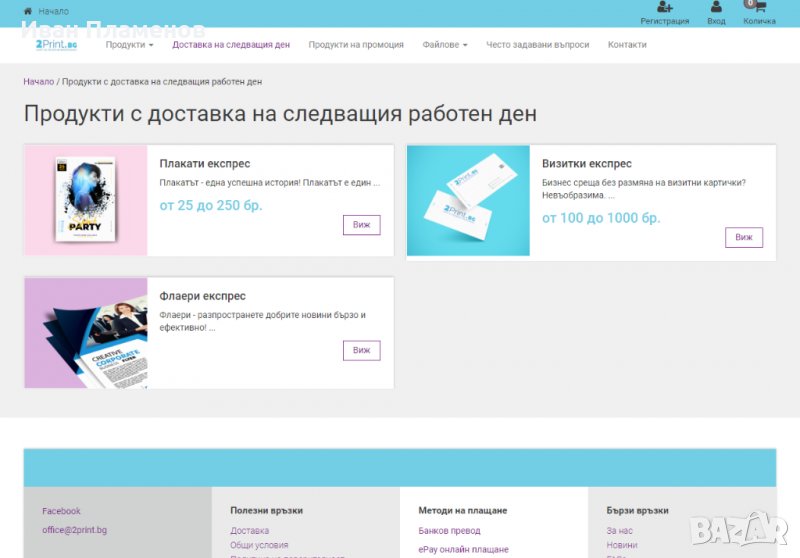This screenshot has width=800, height=558.
Task: Click the home icon beside Начало
Action: 28,11
